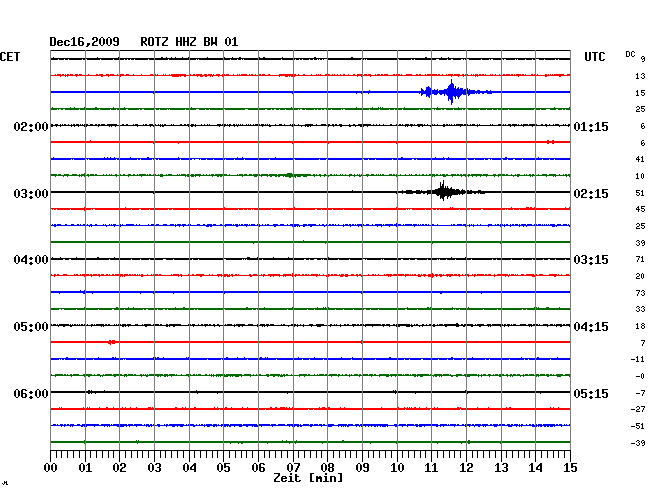Click the 04:15 UTC time label

point(591,327)
